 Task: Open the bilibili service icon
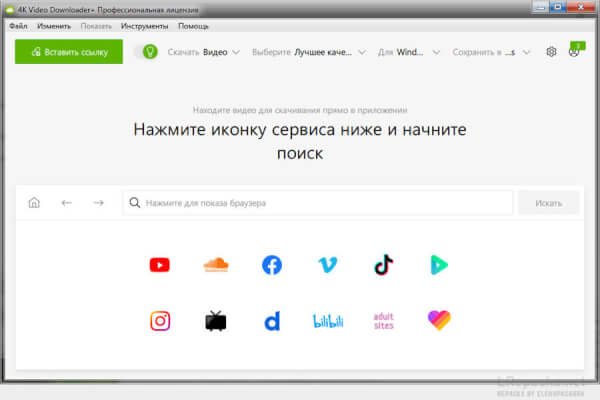[x=328, y=321]
